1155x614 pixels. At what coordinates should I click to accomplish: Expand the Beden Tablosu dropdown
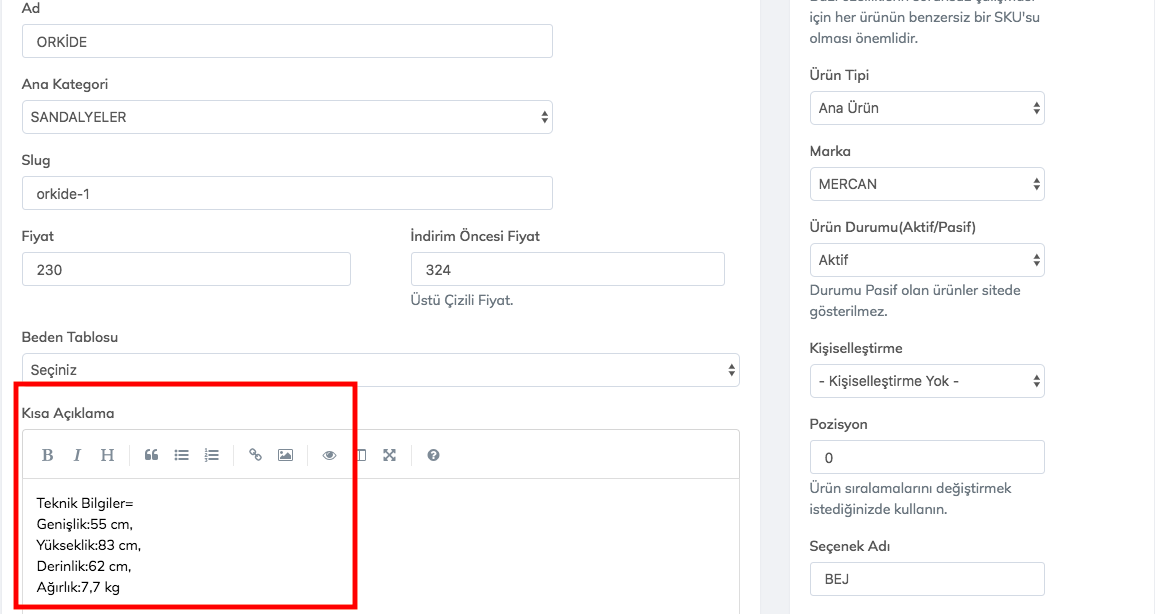380,370
